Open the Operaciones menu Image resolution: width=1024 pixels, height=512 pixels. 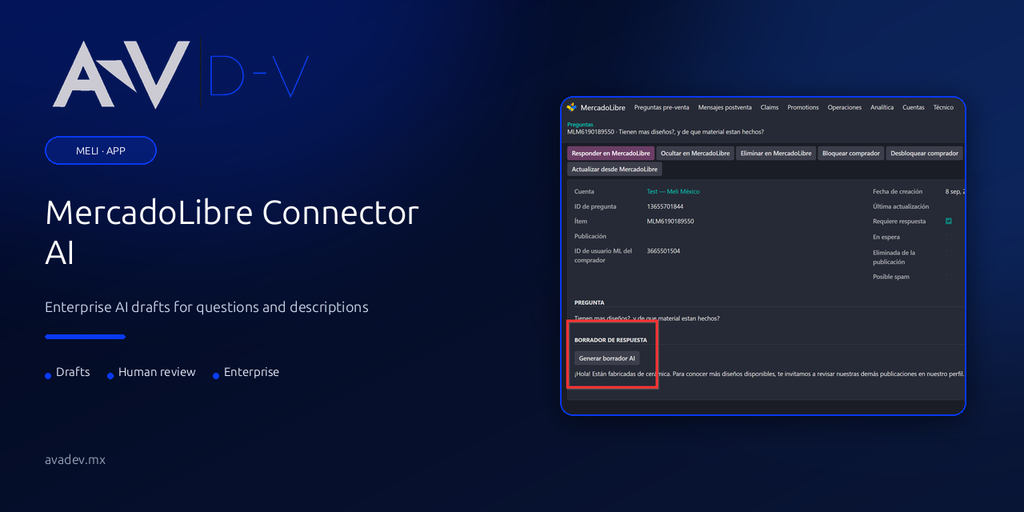(844, 107)
